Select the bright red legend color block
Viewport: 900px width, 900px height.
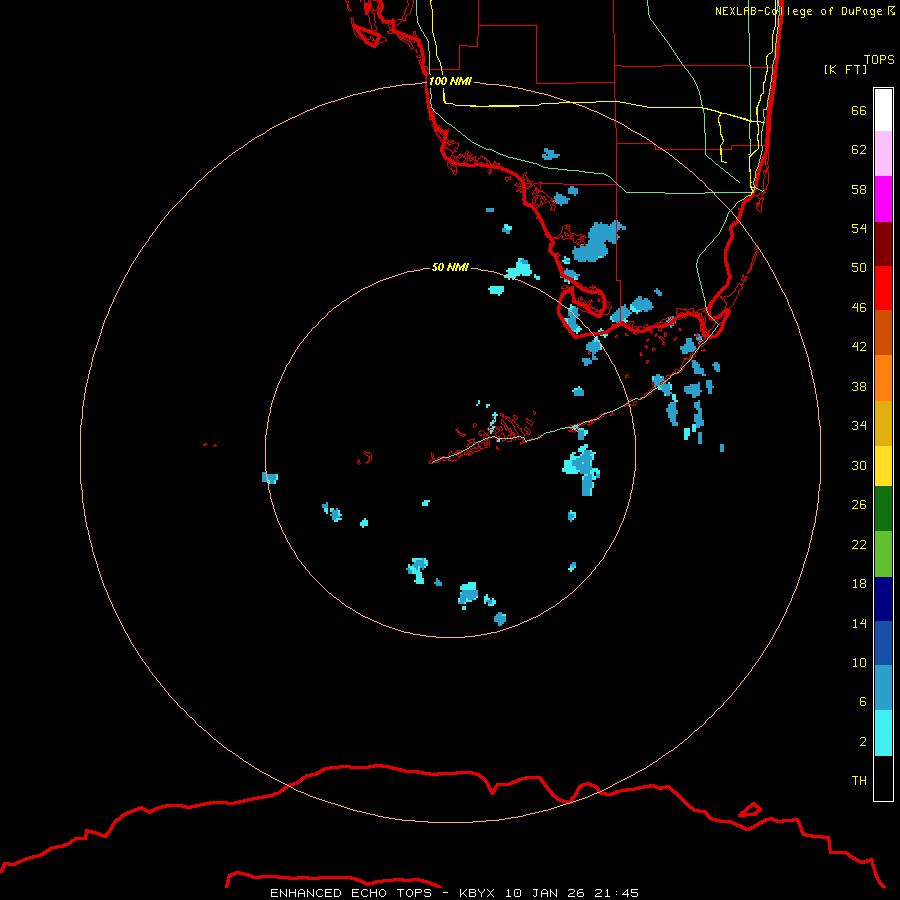(x=883, y=288)
